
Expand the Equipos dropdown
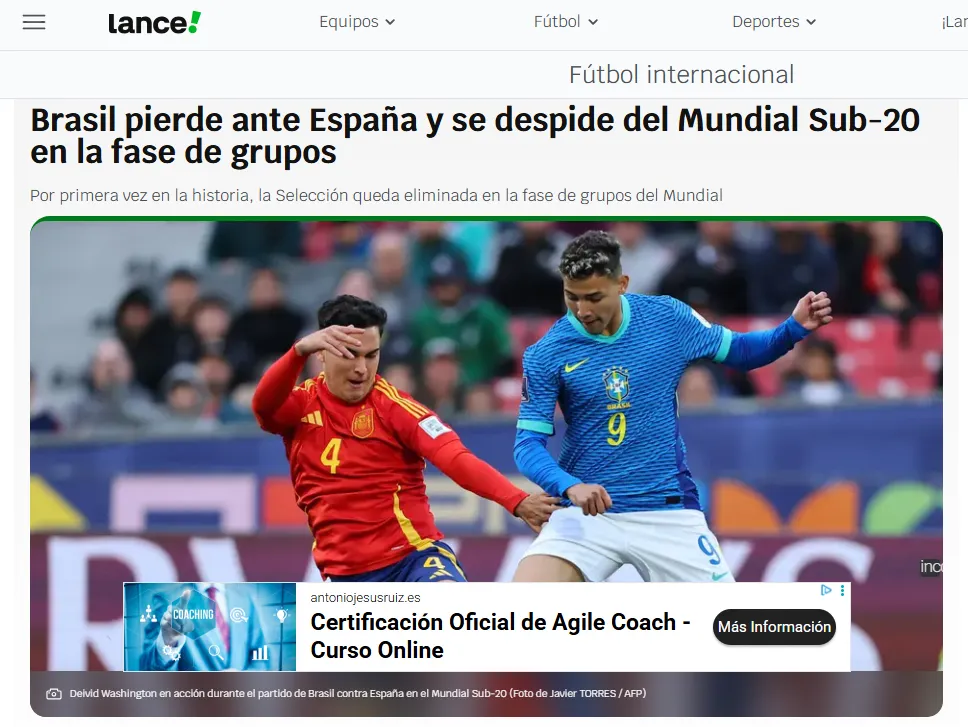pos(357,22)
